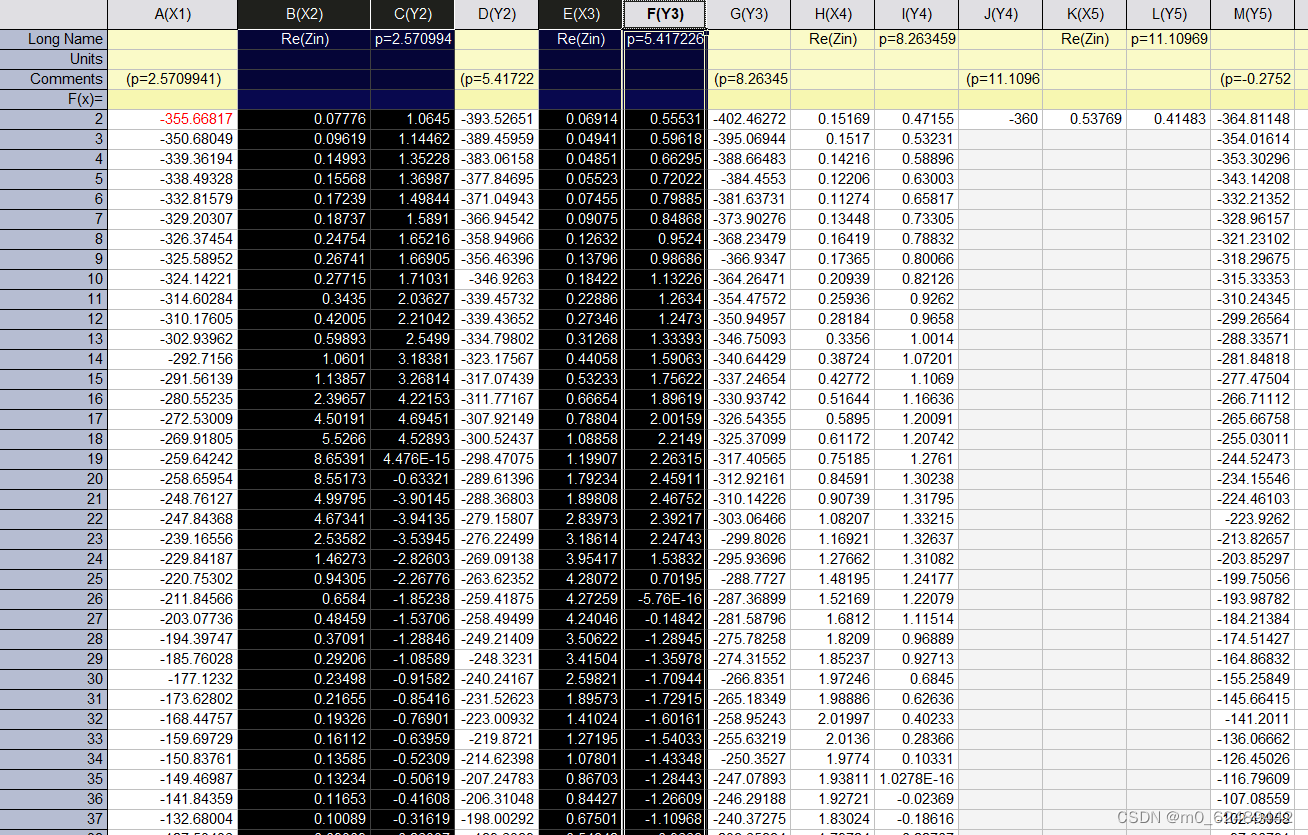This screenshot has width=1308, height=835.
Task: Select column header C(Y2)
Action: pos(412,14)
